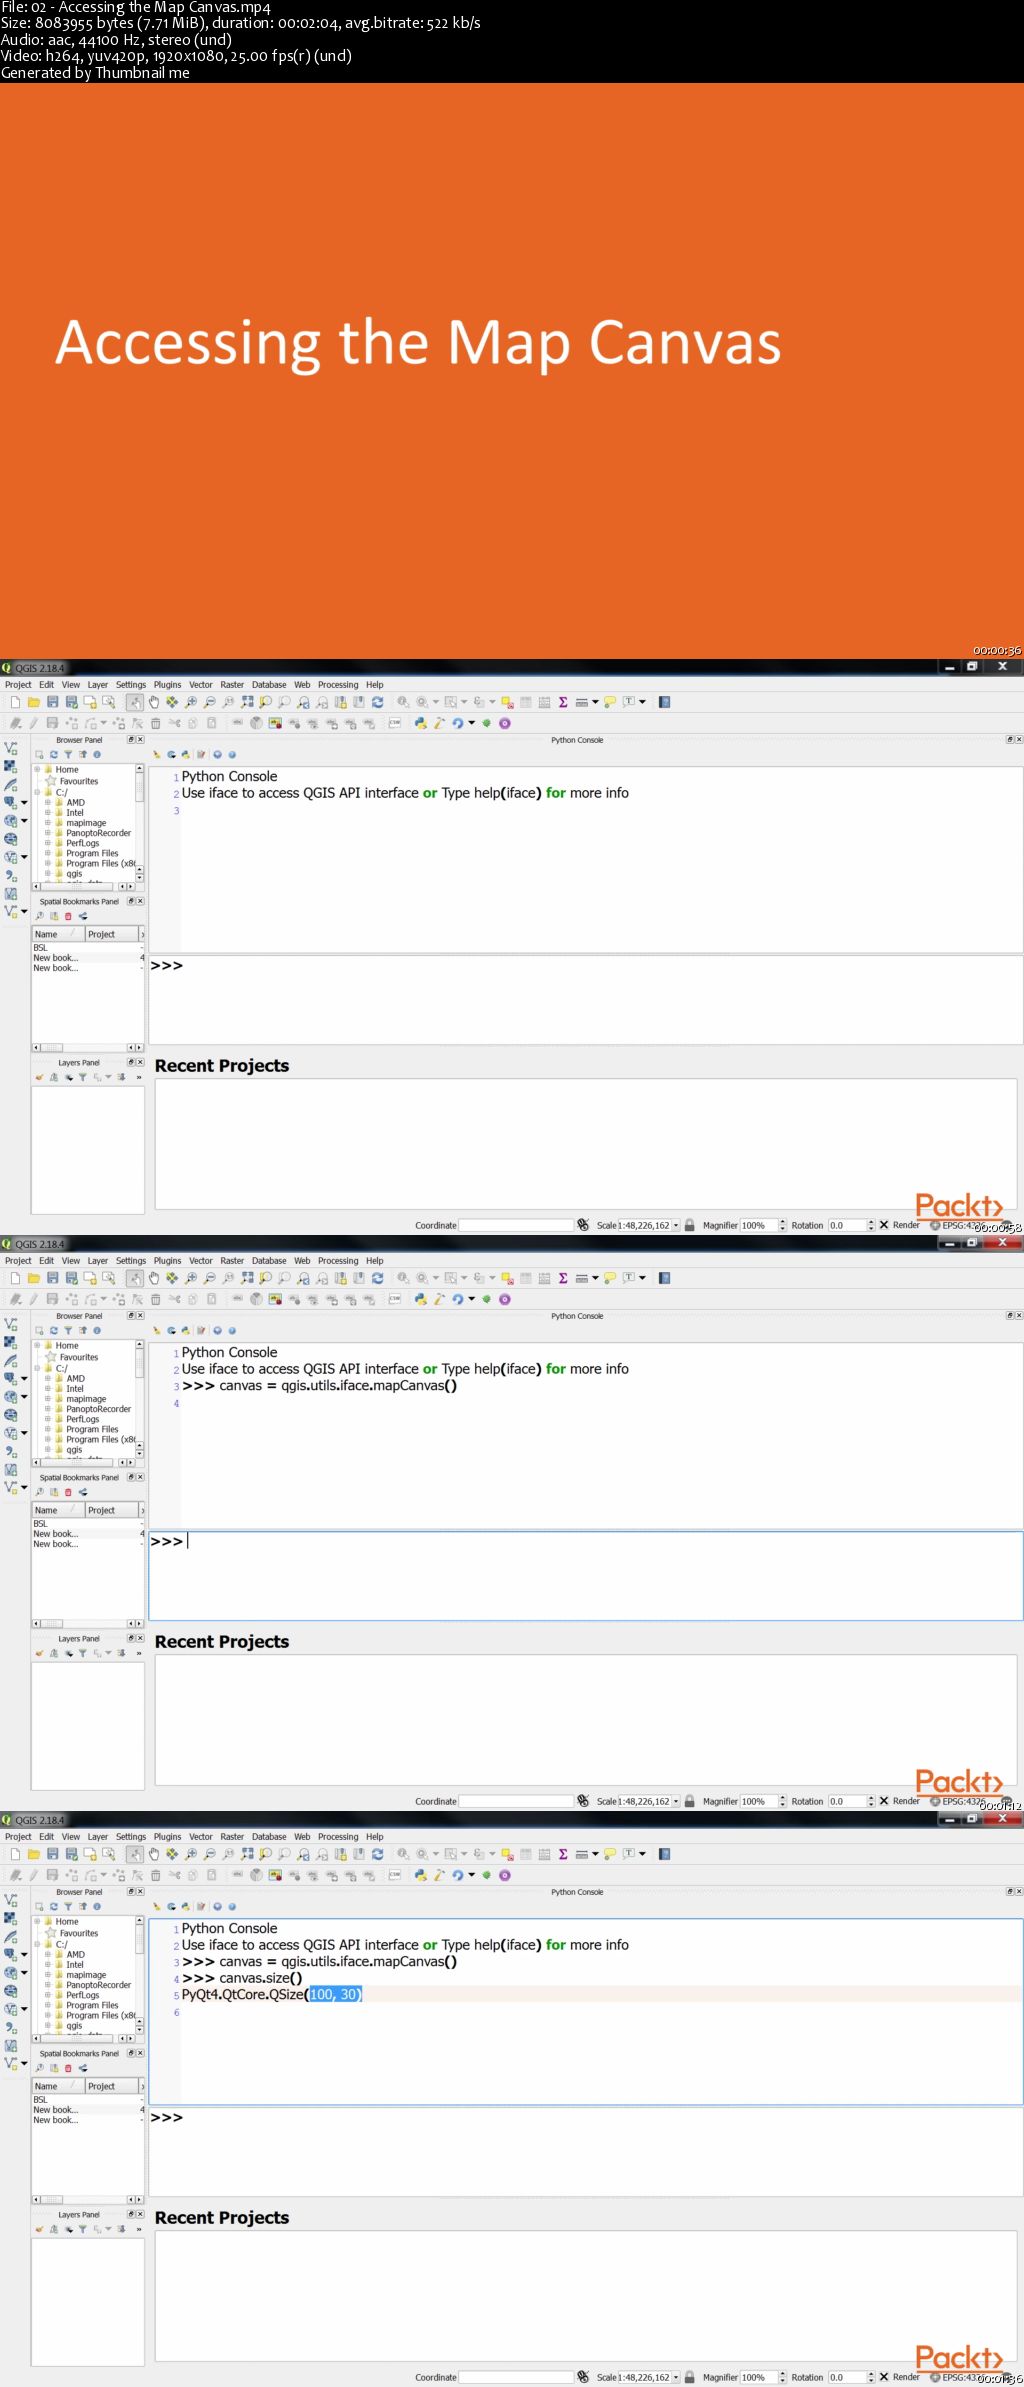Viewport: 1024px width, 2387px height.
Task: Click Project column header in mapCanvas() Bookmarks panel
Action: (x=110, y=1510)
